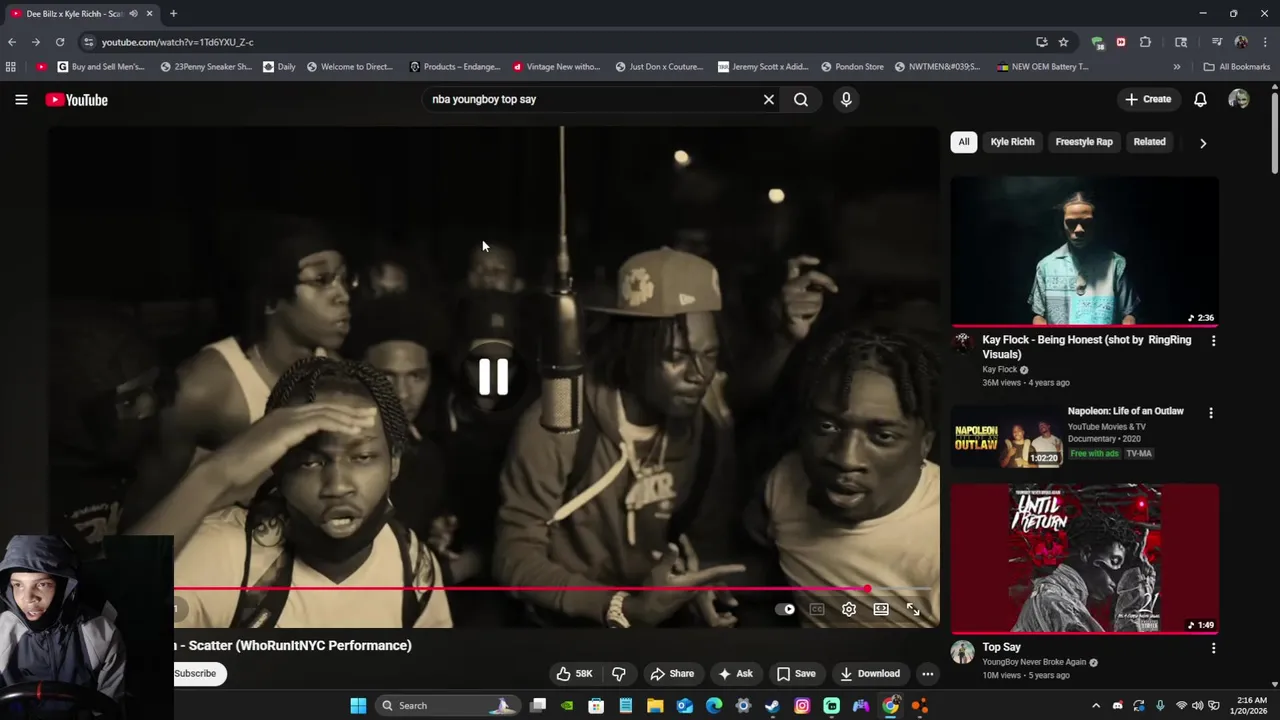
Task: Open the Create menu
Action: [x=1148, y=99]
